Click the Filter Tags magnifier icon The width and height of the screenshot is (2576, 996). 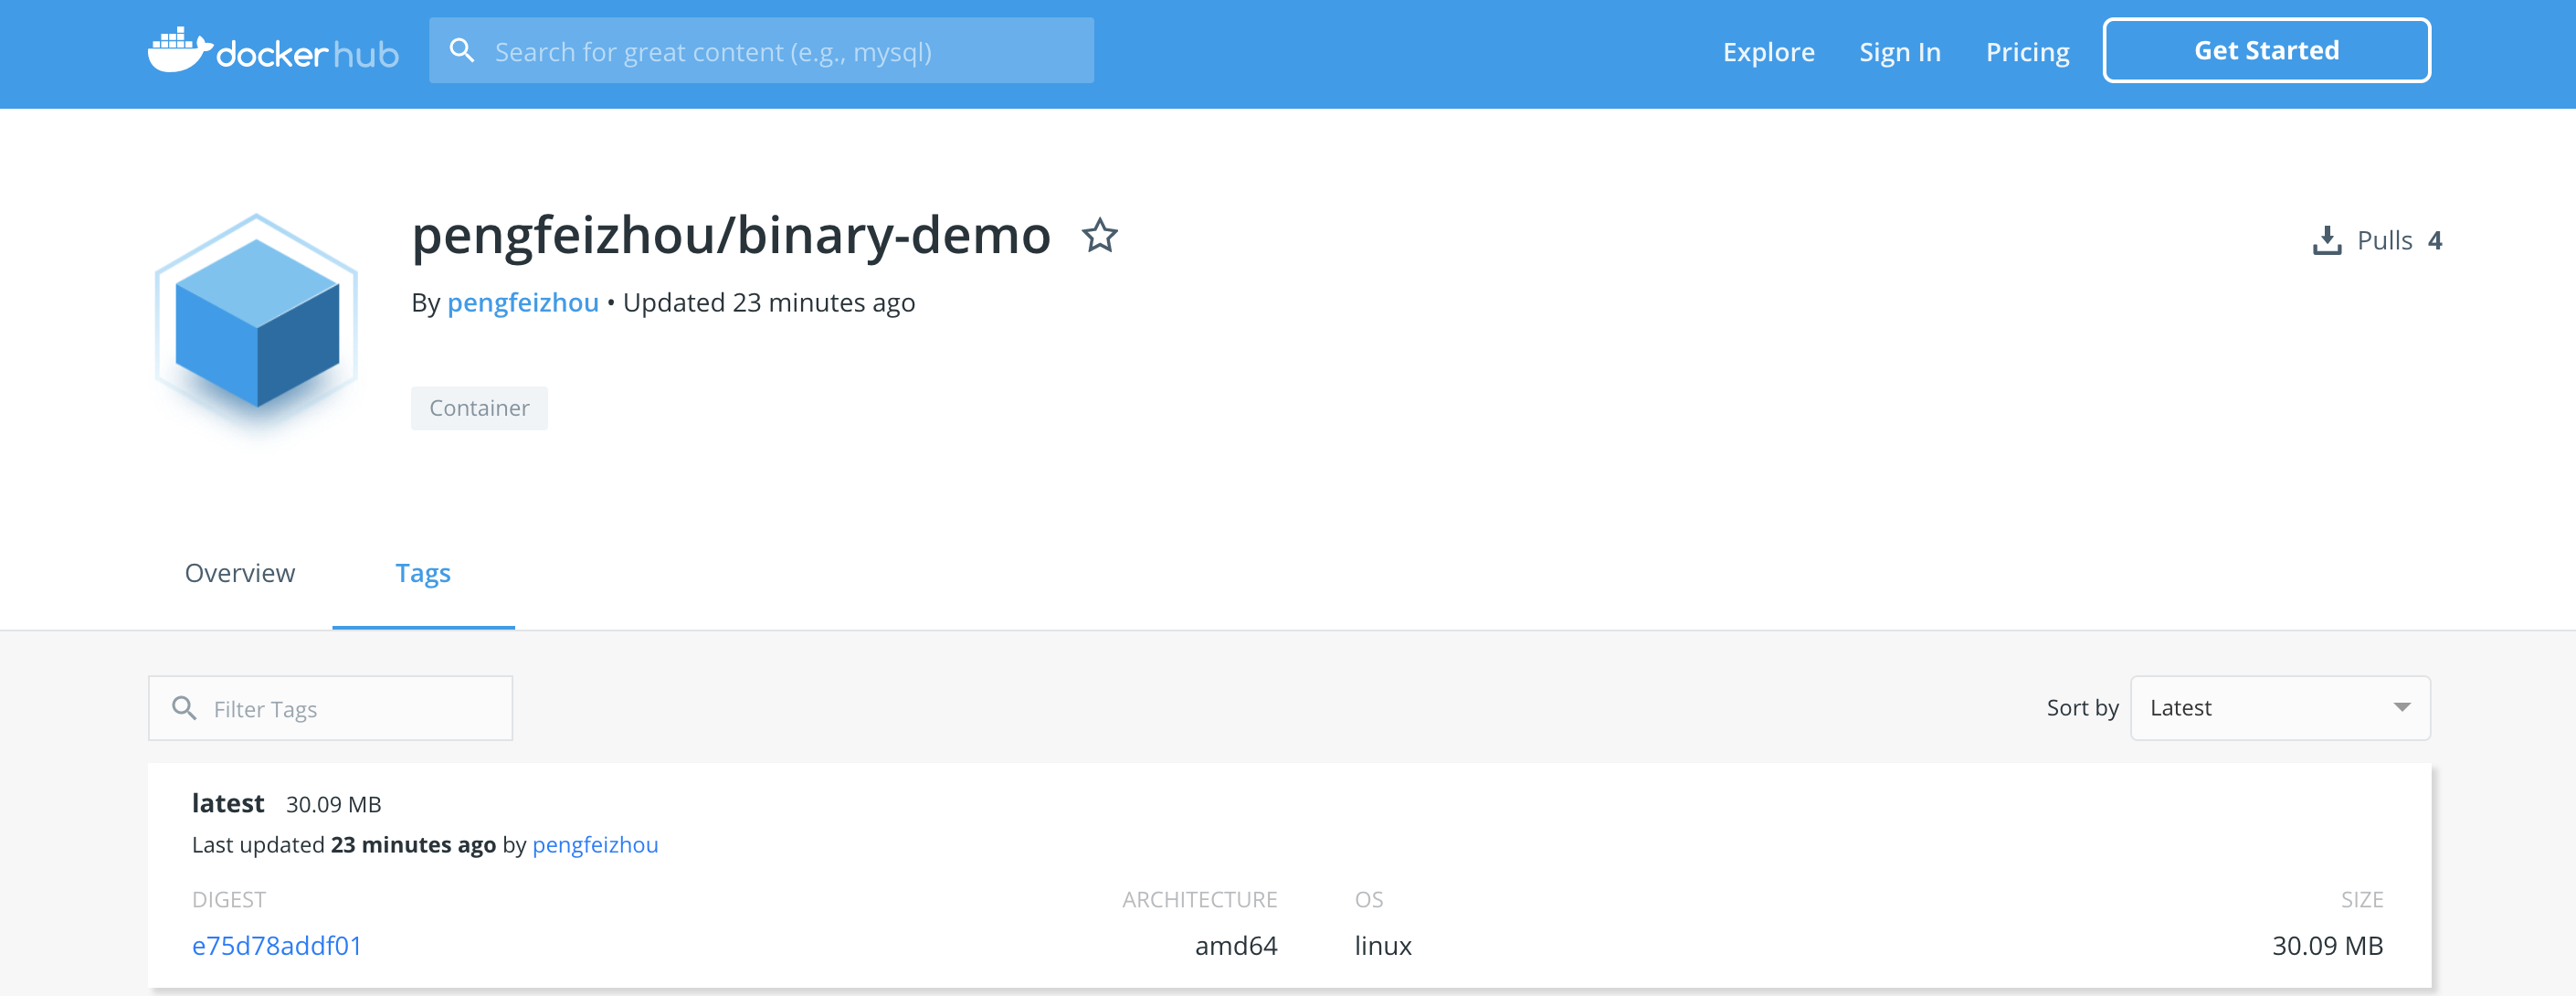[184, 708]
